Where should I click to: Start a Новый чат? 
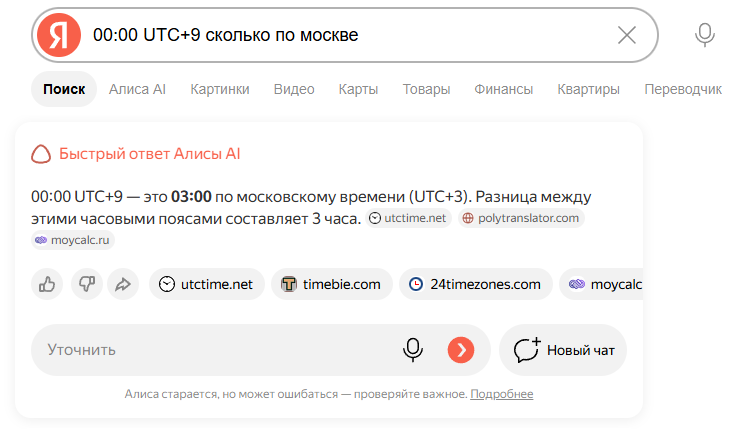pyautogui.click(x=563, y=350)
